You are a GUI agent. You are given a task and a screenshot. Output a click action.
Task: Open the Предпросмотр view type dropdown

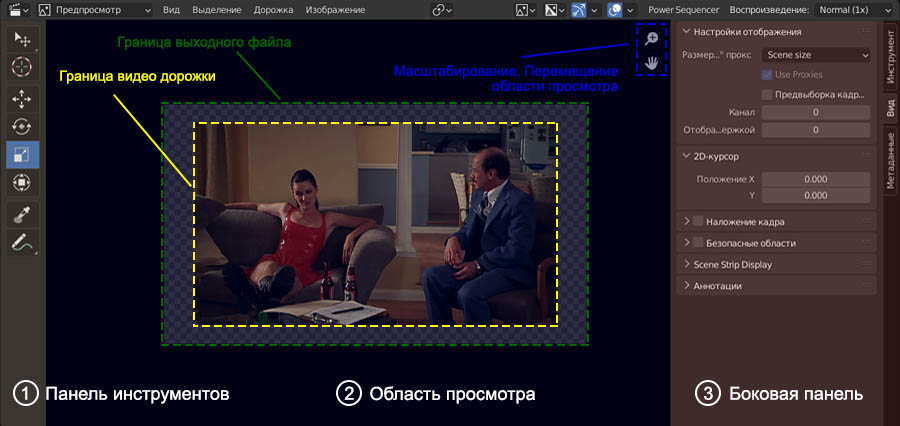click(x=96, y=10)
